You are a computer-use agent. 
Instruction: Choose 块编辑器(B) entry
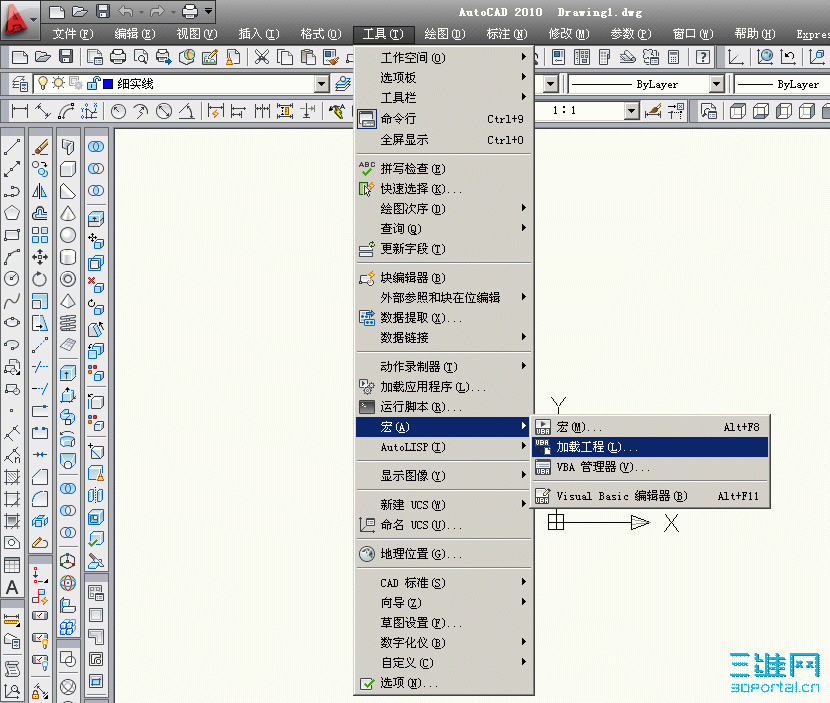[x=444, y=277]
